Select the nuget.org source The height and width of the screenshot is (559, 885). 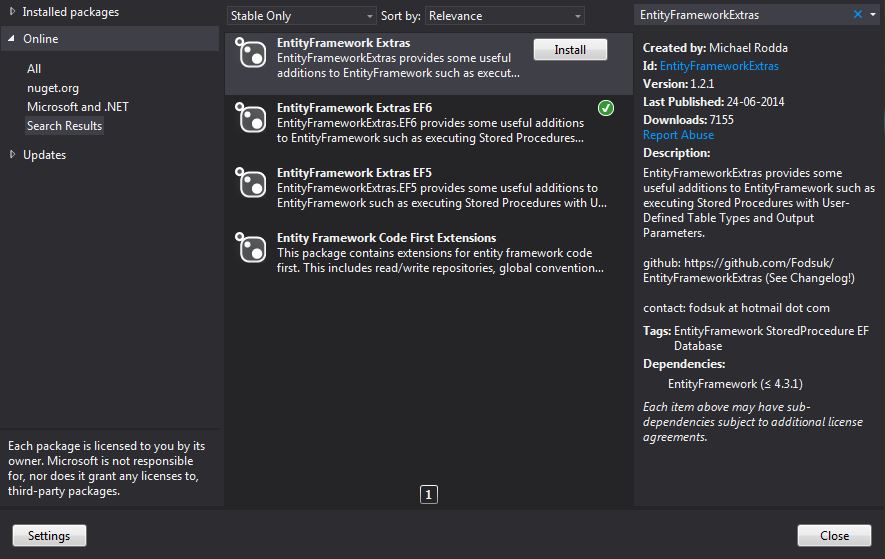tap(53, 88)
